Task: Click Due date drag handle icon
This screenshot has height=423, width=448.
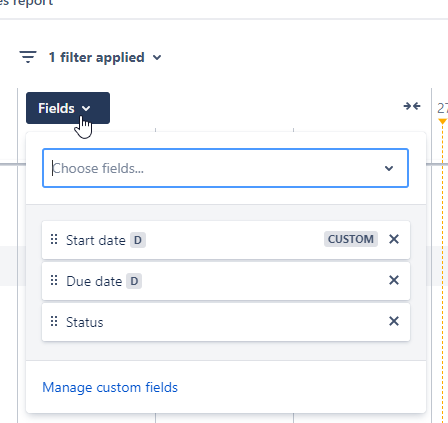Action: pyautogui.click(x=54, y=280)
